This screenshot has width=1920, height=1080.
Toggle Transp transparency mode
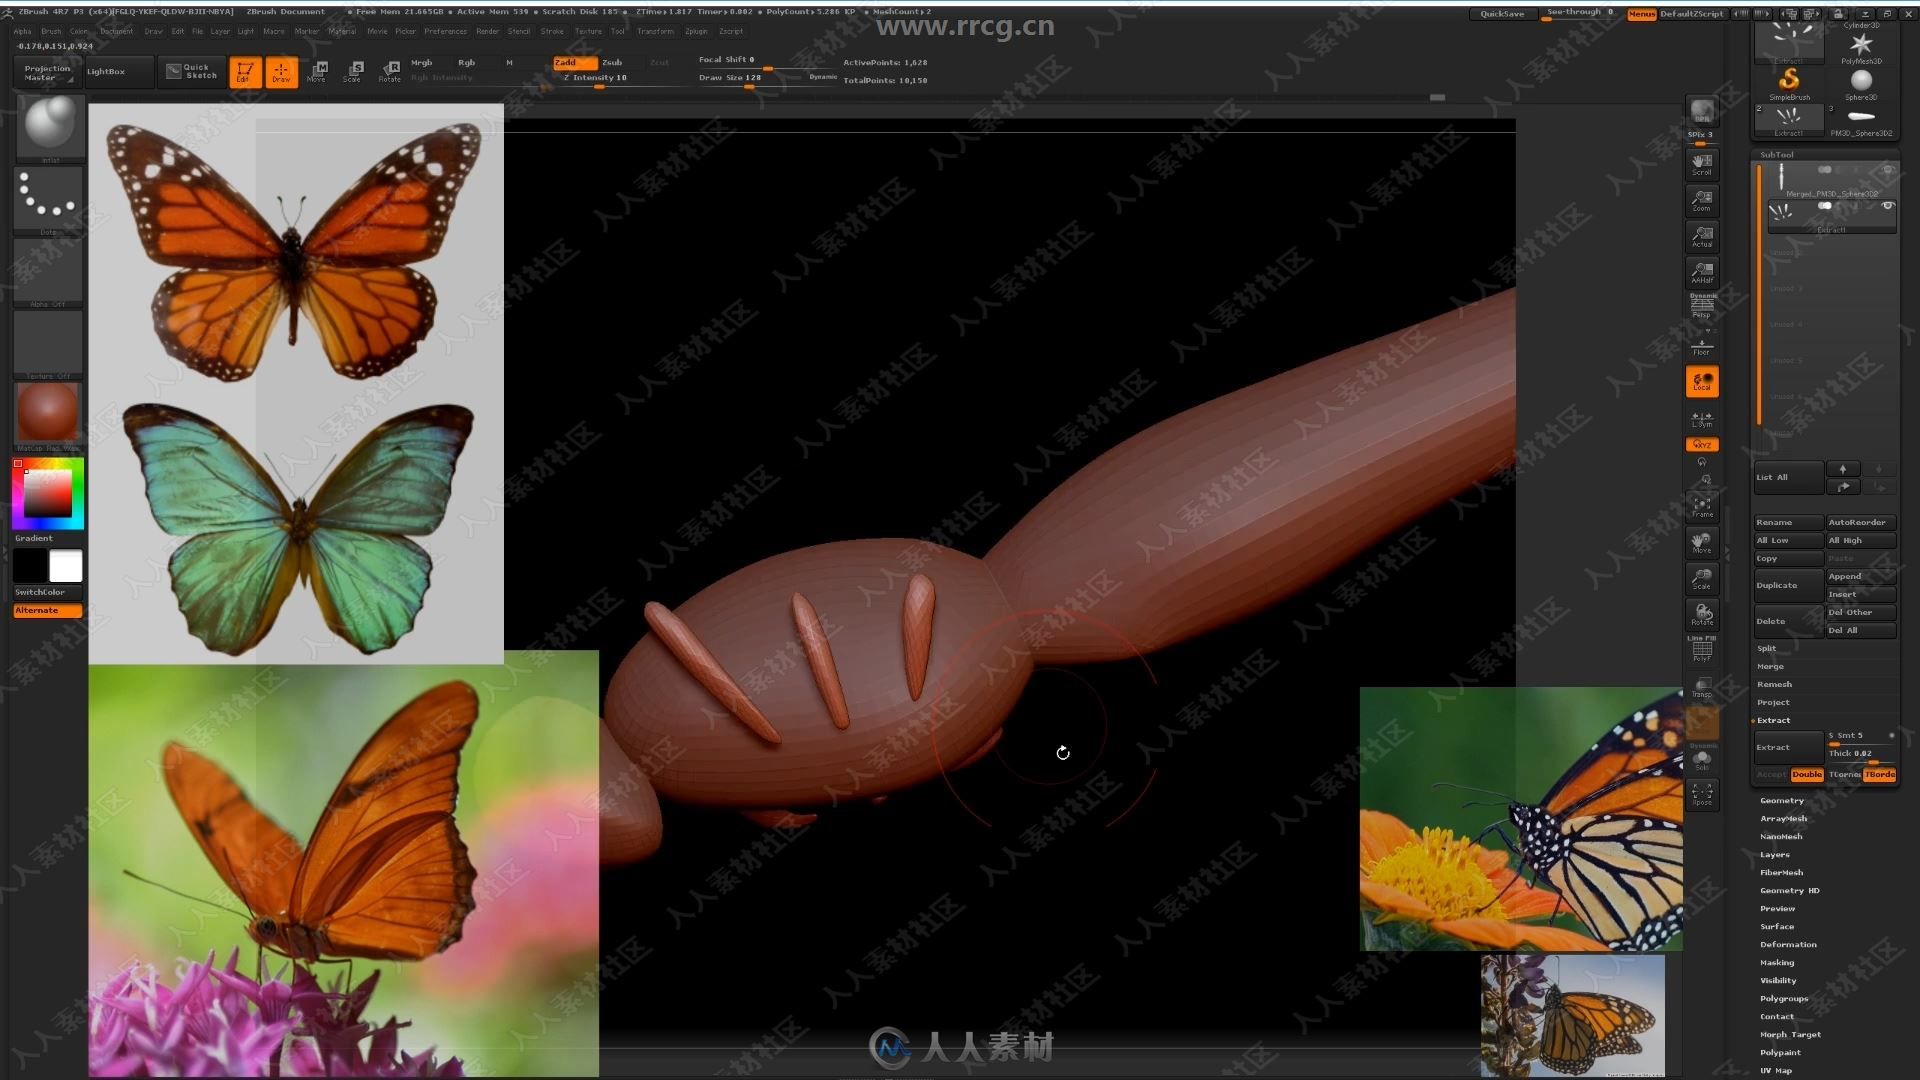coord(1702,687)
